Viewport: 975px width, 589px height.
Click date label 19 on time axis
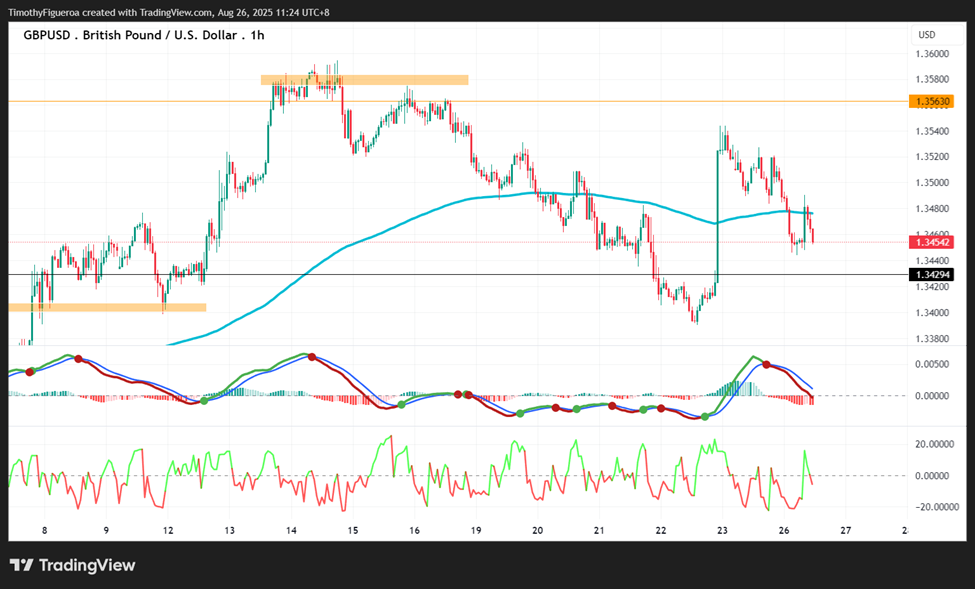pyautogui.click(x=476, y=531)
